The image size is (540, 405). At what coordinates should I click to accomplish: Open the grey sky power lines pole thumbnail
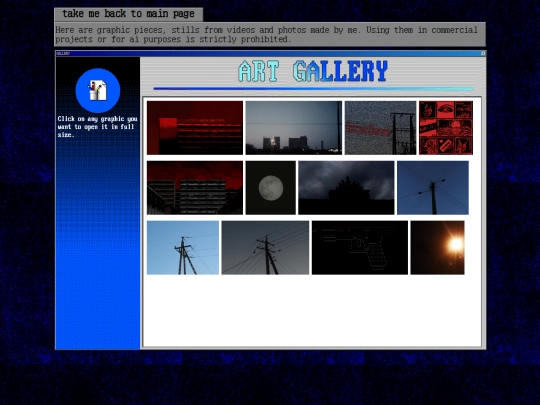[x=265, y=248]
